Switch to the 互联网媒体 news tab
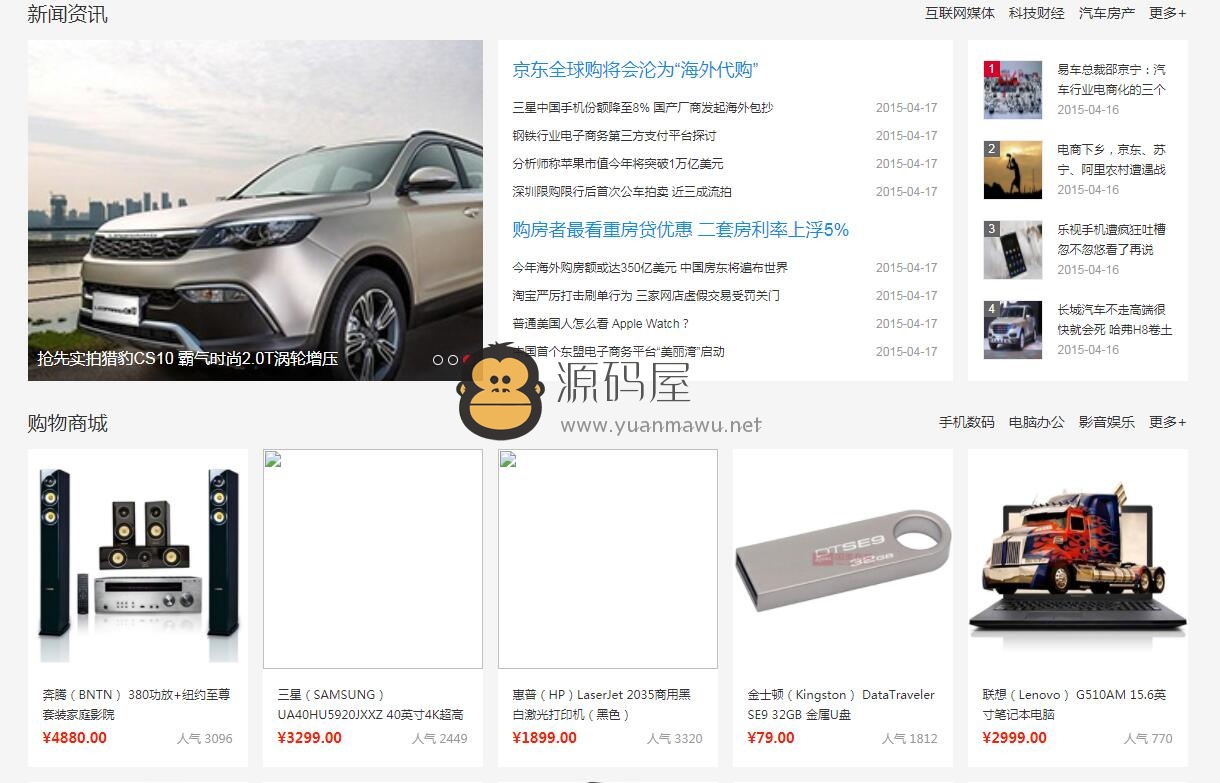This screenshot has height=783, width=1220. point(960,13)
